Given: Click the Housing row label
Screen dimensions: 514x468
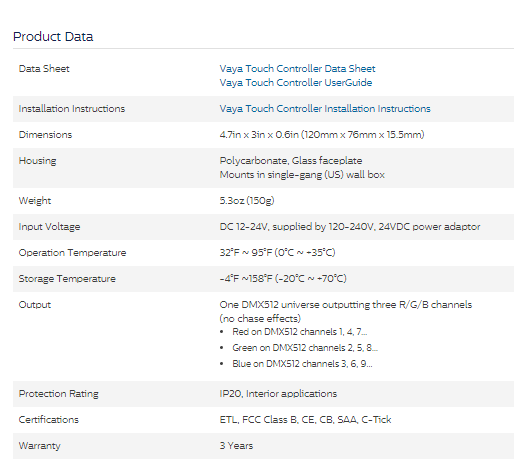Looking at the screenshot, I should (x=37, y=161).
